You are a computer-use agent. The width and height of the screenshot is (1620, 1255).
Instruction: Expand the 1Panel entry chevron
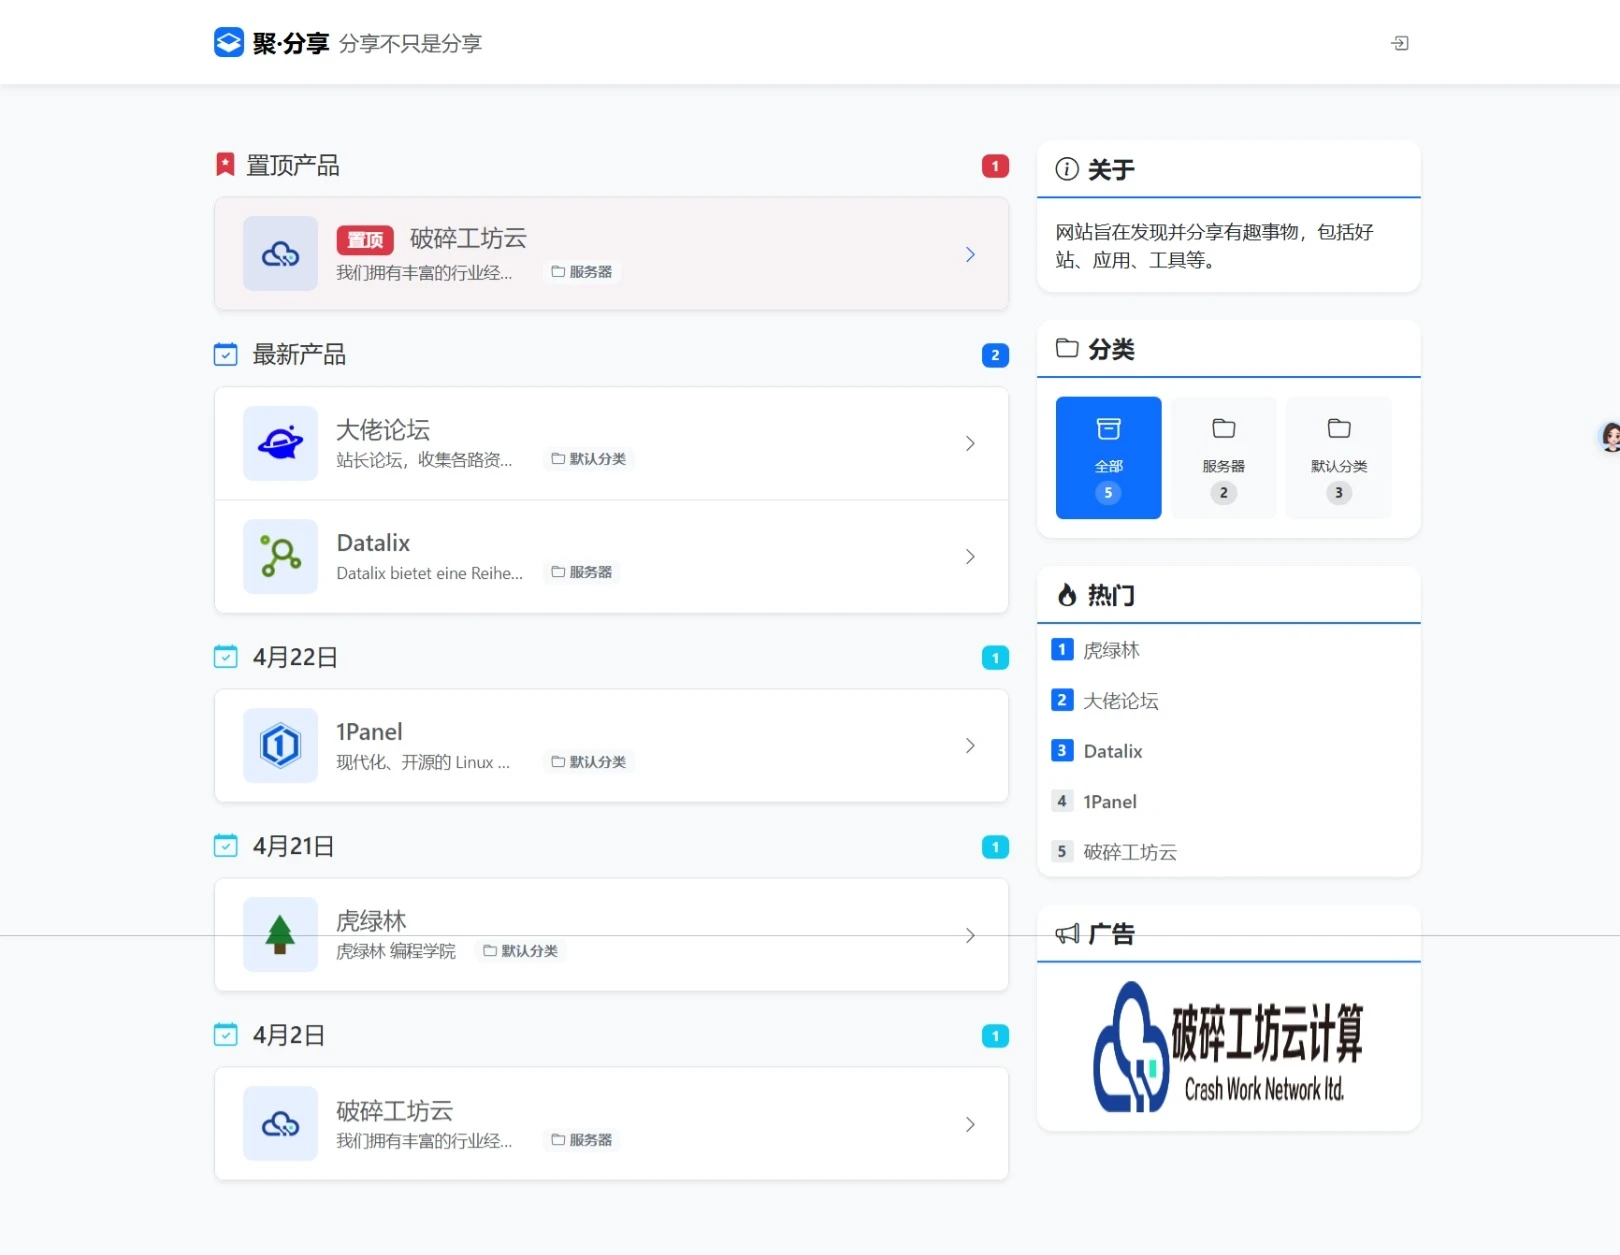tap(970, 745)
